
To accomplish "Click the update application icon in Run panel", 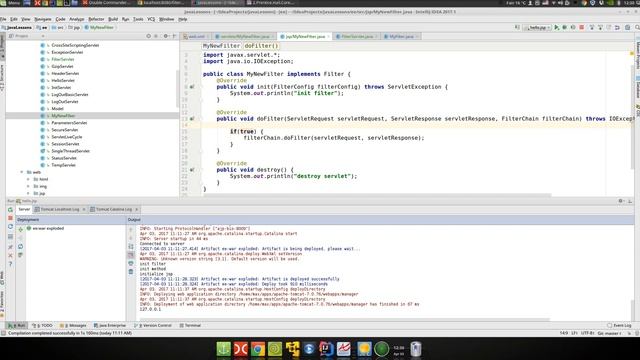I will click(x=10, y=227).
